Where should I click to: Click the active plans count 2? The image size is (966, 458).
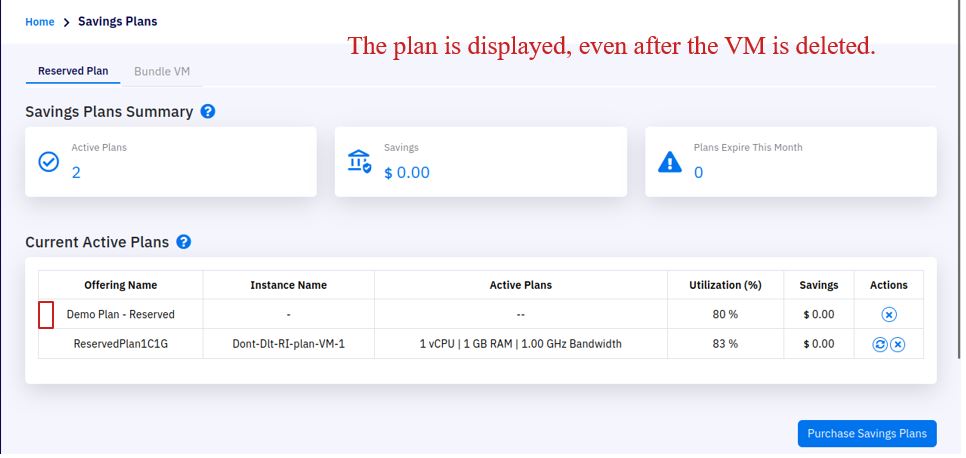point(76,173)
